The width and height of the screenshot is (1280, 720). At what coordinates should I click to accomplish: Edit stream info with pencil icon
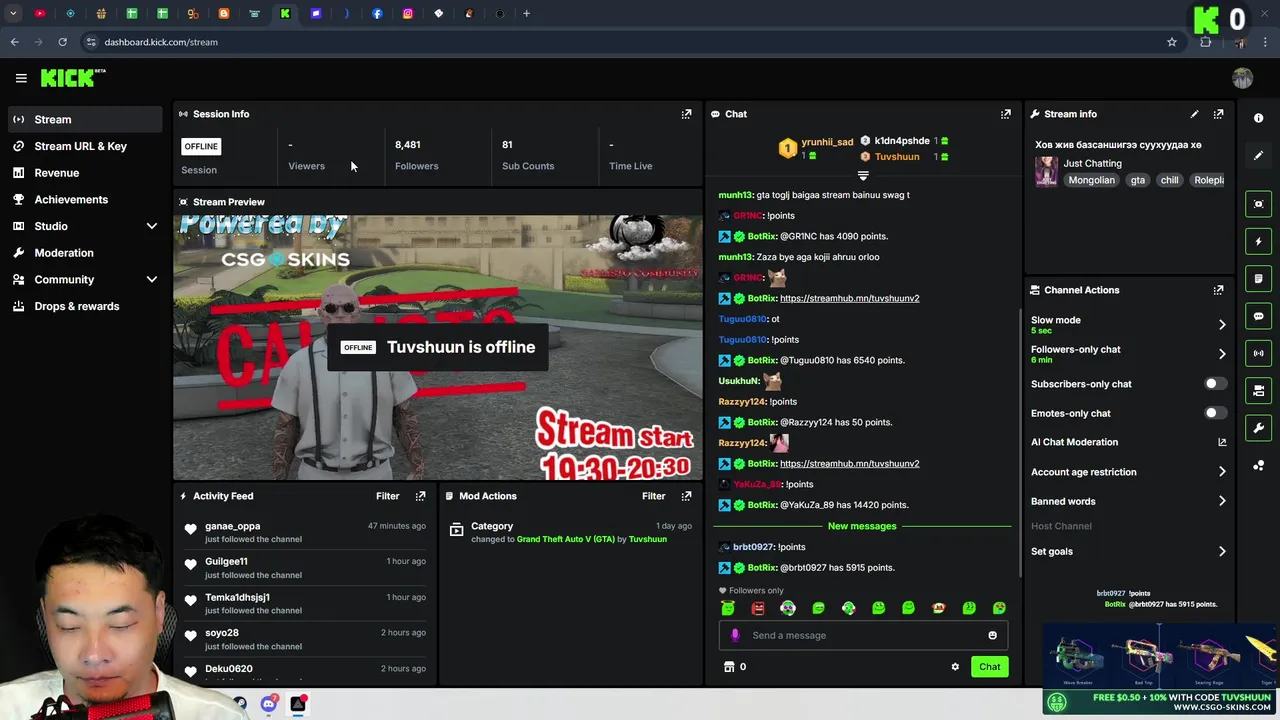1194,114
